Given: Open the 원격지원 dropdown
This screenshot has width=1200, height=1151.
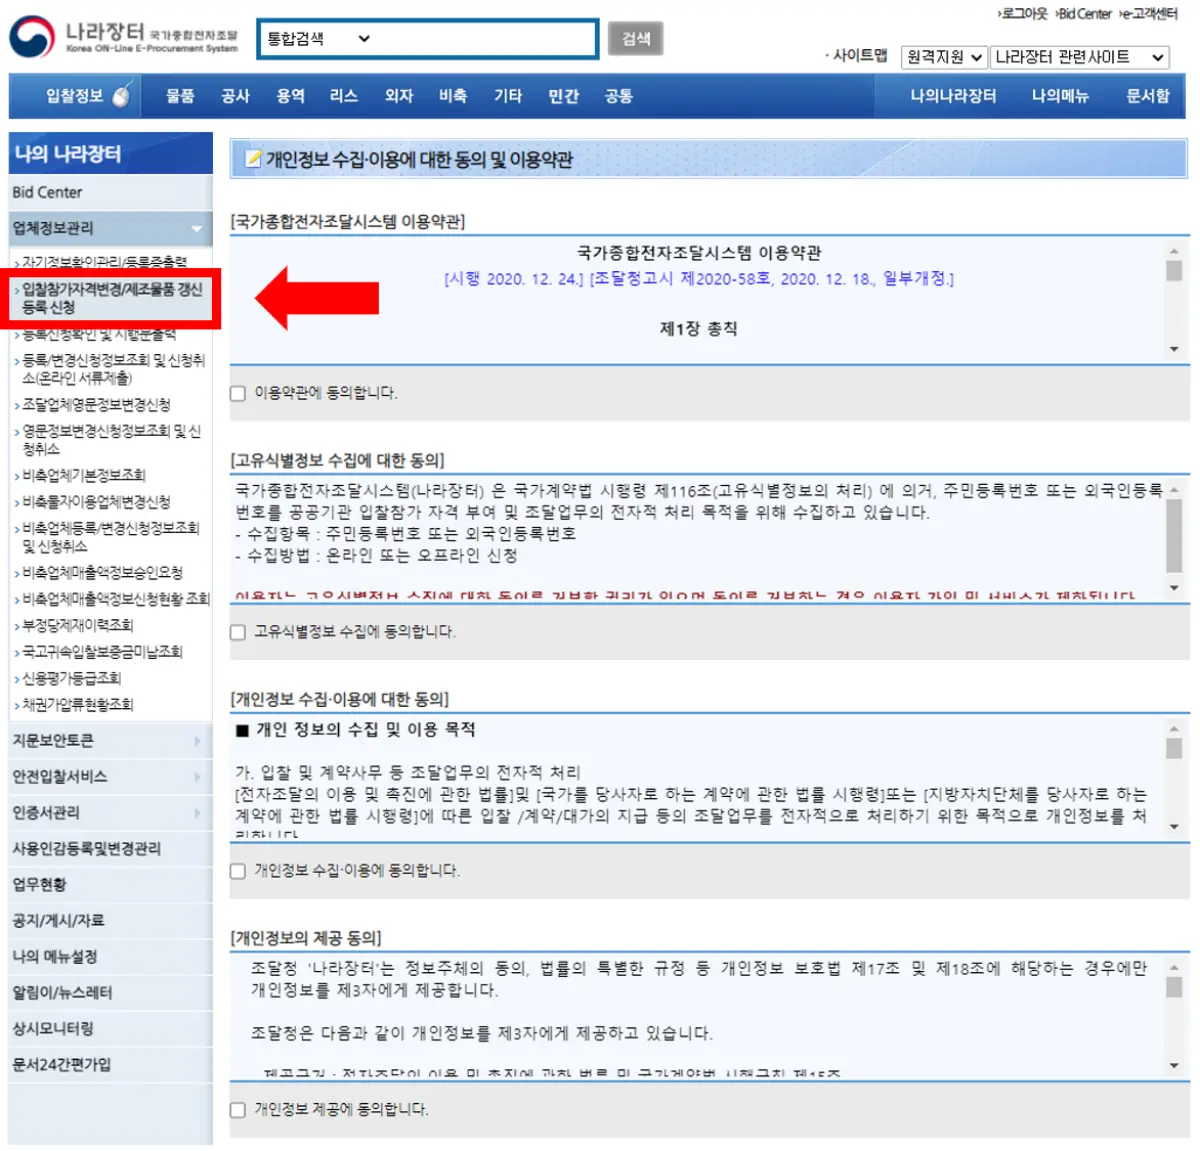Looking at the screenshot, I should [x=944, y=57].
